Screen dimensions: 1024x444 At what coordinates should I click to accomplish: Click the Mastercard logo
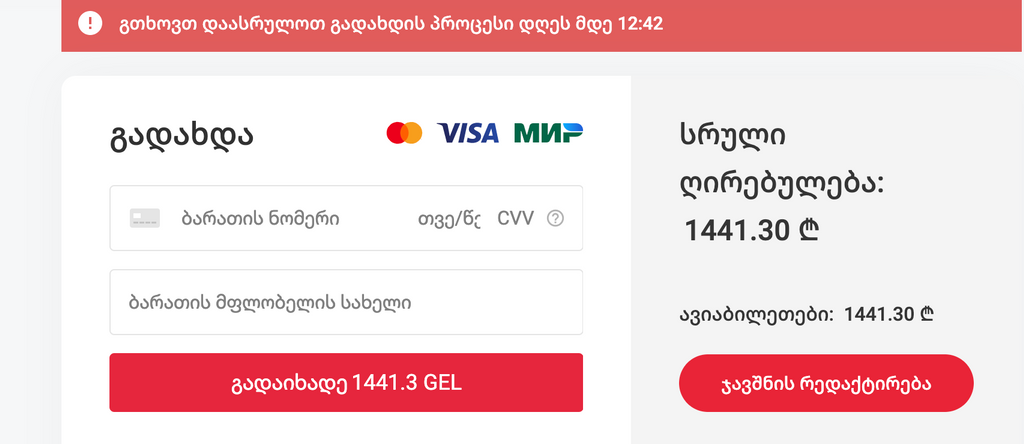404,133
